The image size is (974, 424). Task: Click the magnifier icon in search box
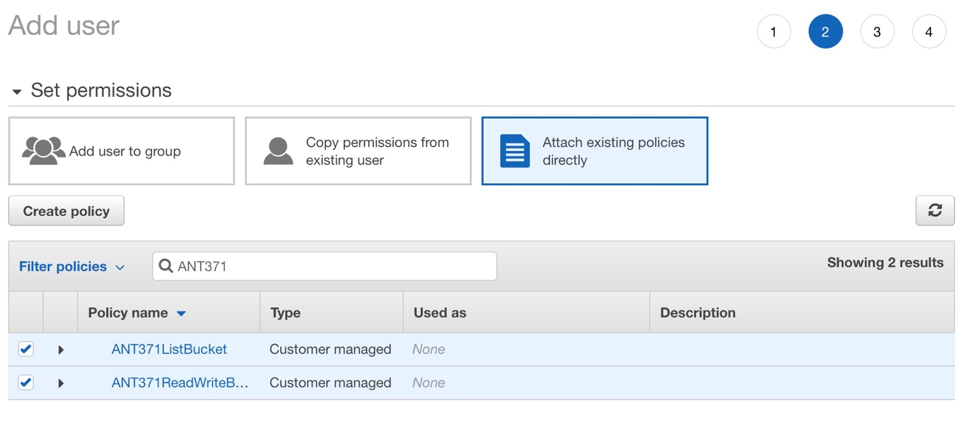click(x=166, y=266)
